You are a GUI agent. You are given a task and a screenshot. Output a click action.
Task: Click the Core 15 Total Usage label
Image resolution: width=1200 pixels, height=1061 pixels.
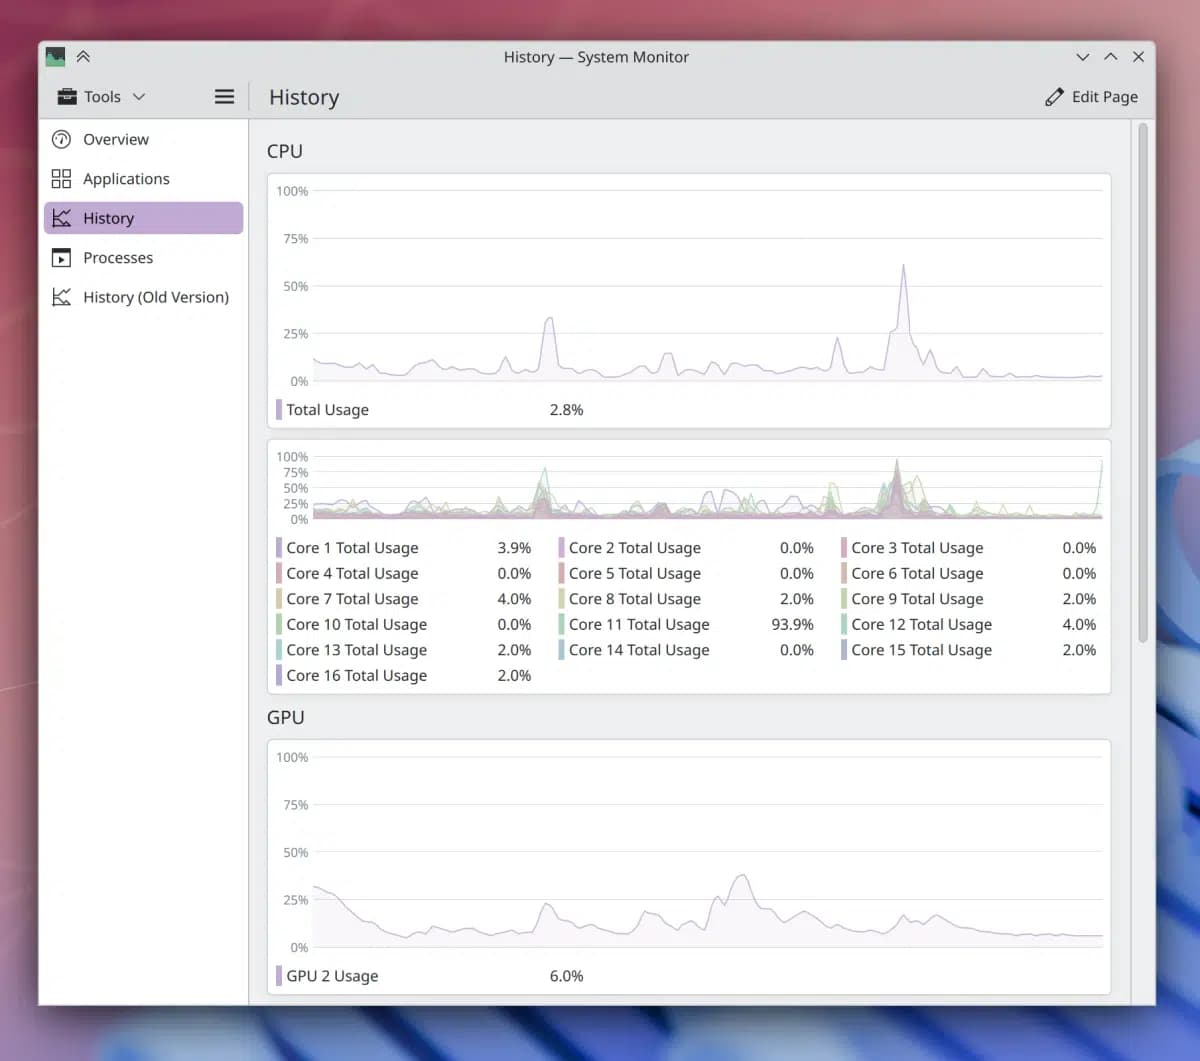(922, 650)
